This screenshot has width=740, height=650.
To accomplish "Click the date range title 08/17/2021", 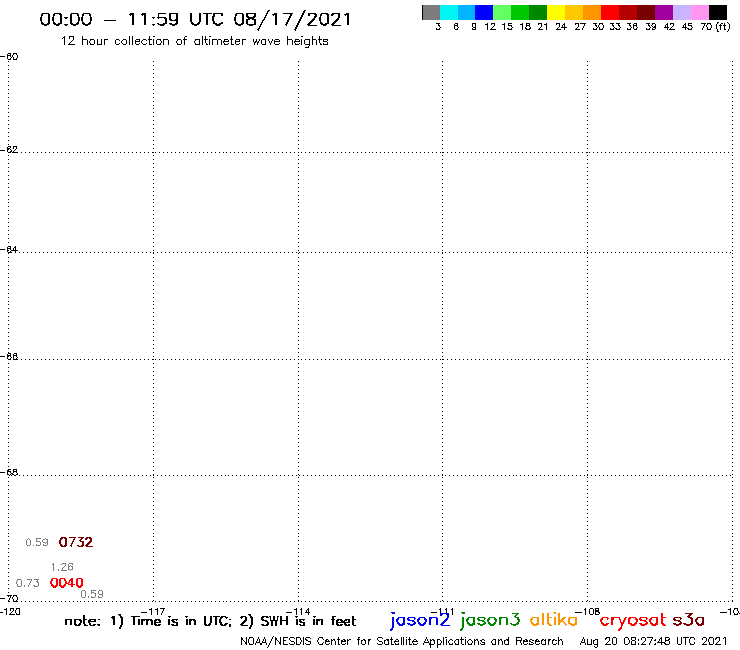I will [x=195, y=19].
